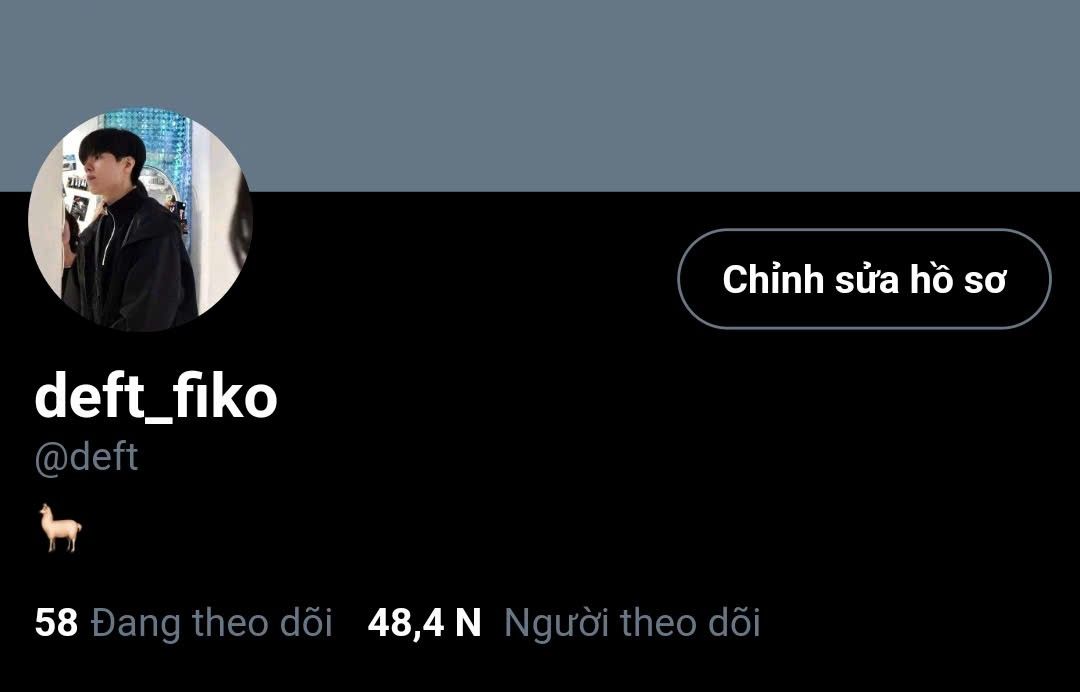Click the @deft username handle
Viewport: 1080px width, 692px height.
tap(87, 457)
